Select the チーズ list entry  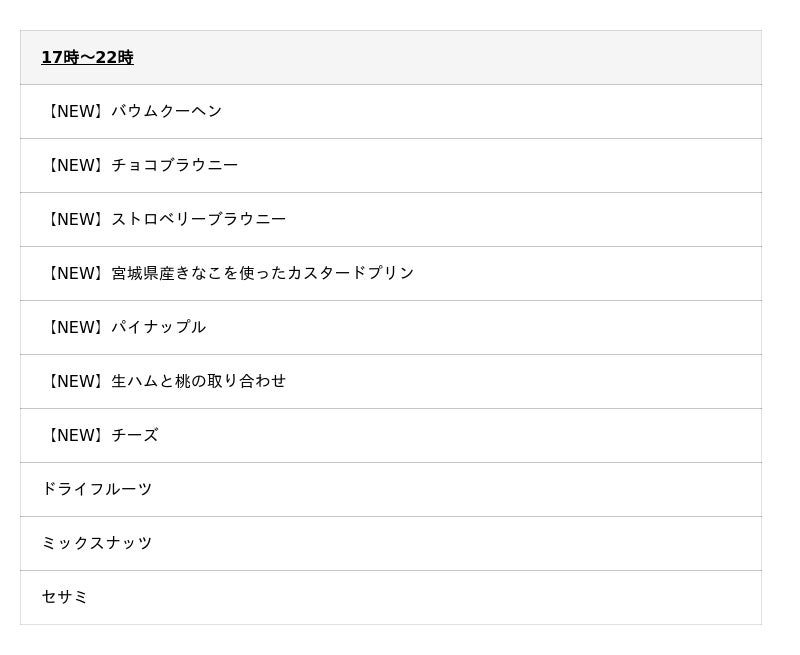[x=134, y=435]
